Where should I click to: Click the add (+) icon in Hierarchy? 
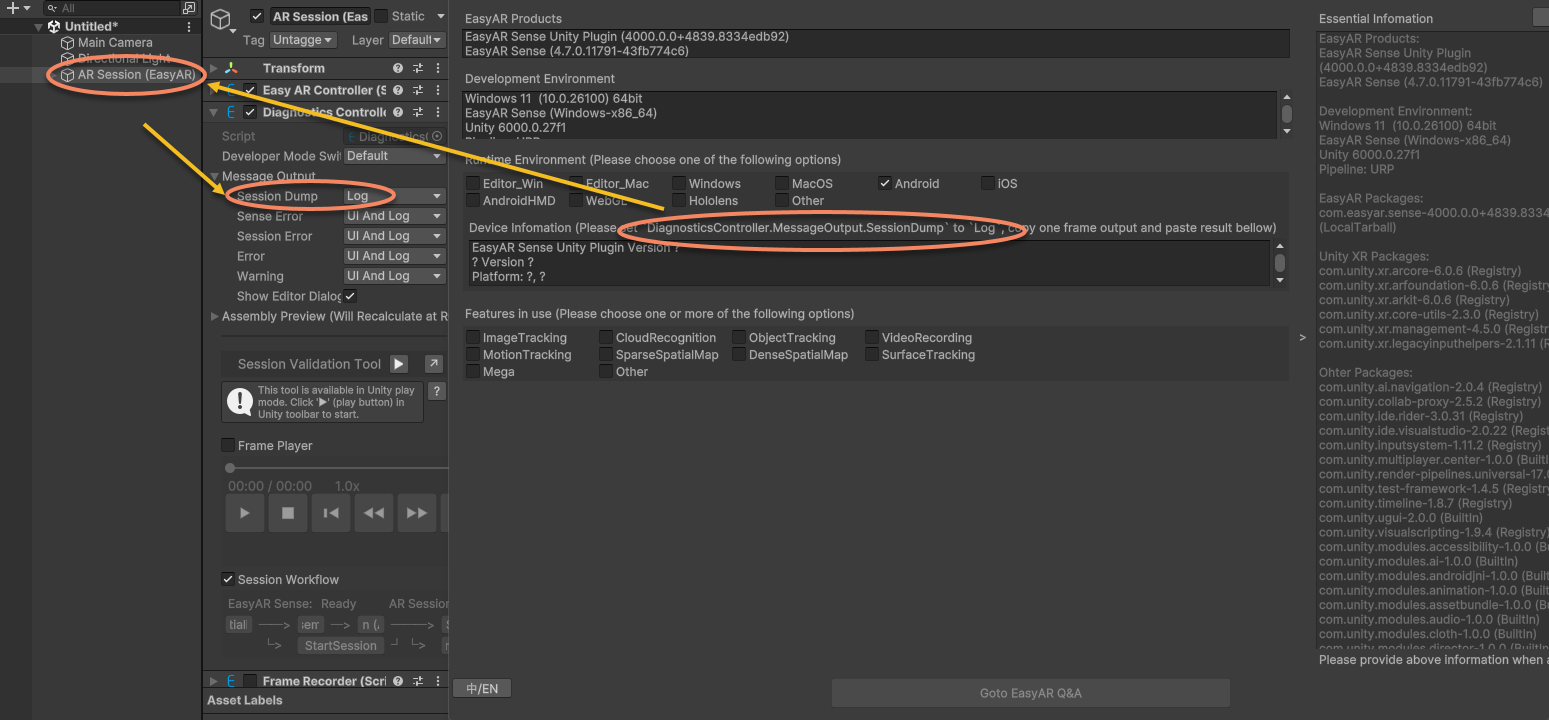pyautogui.click(x=13, y=8)
